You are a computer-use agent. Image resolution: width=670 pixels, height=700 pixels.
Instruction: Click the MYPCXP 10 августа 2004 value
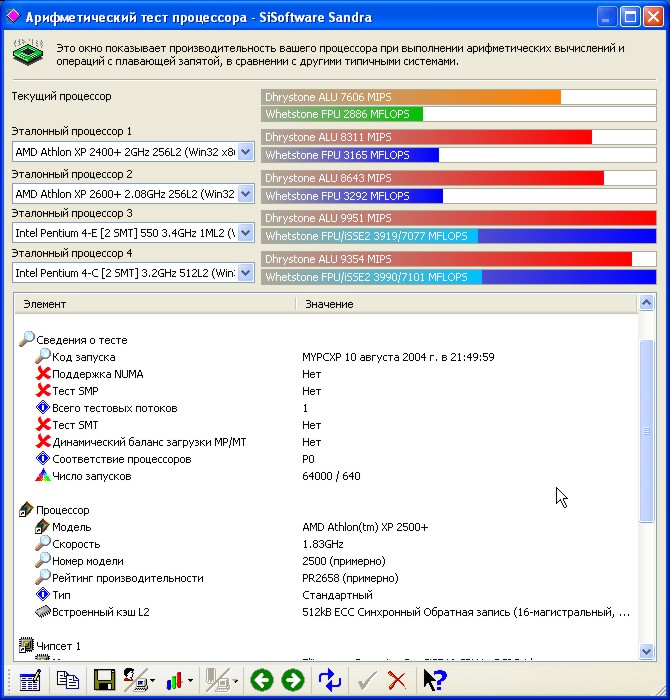pyautogui.click(x=398, y=357)
